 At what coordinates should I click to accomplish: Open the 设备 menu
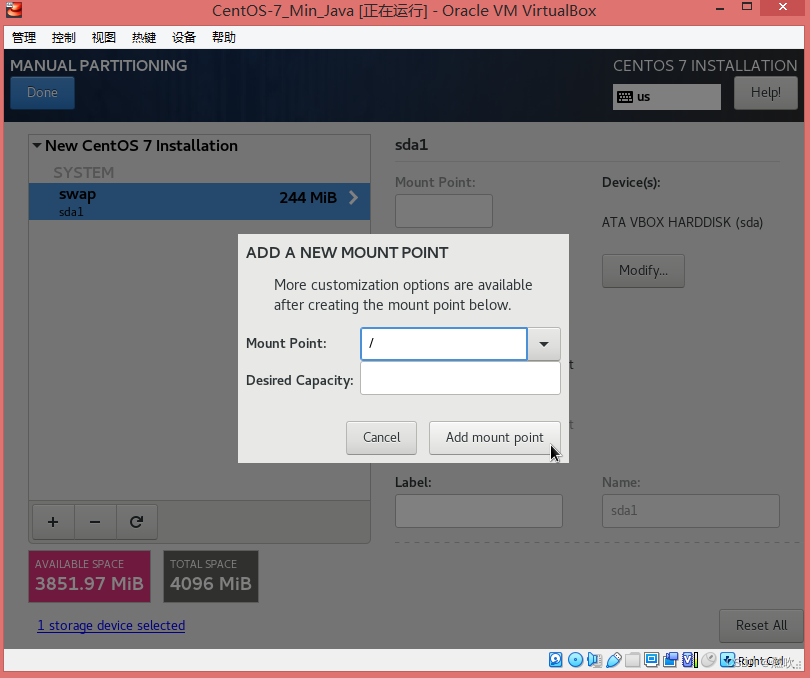tap(184, 38)
